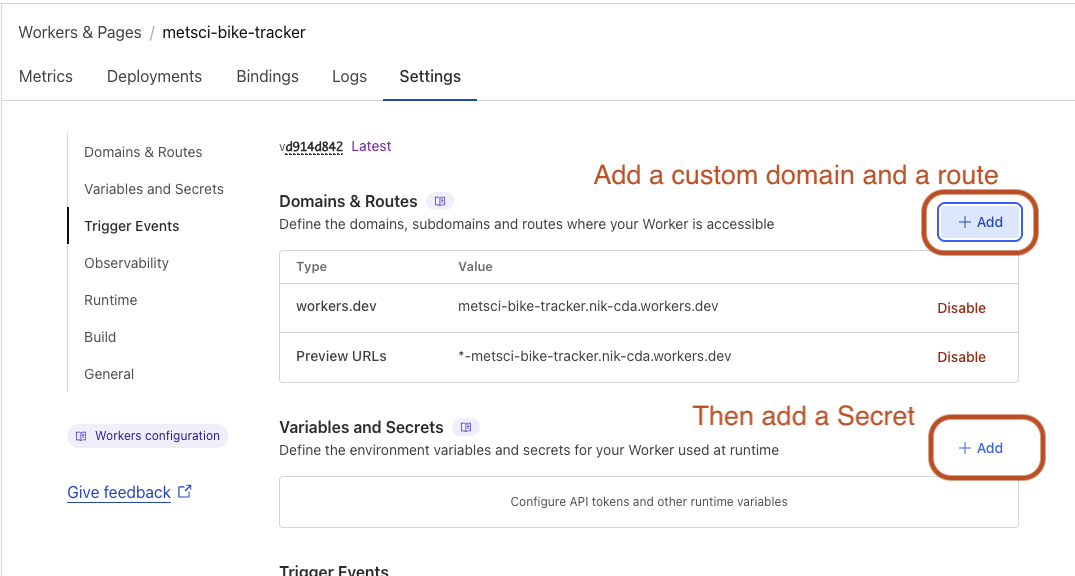Open the Domains & Routes documentation icon
Screen dimensions: 1075x576
440,200
